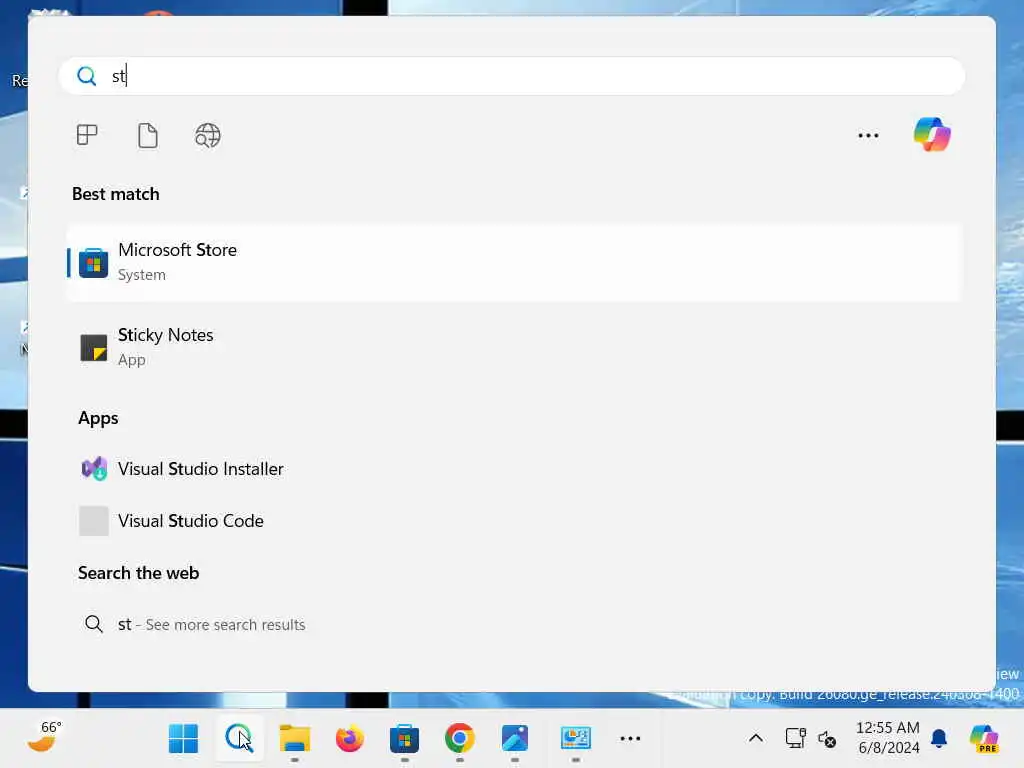The image size is (1024, 768).
Task: Open Visual Studio Code result
Action: tap(514, 520)
